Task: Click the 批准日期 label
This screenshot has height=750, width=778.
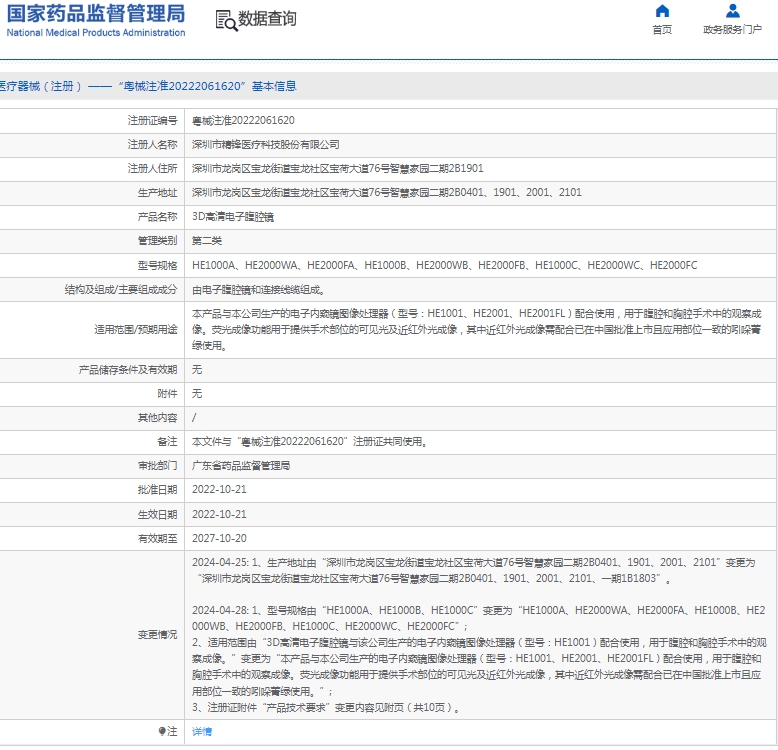Action: point(157,490)
